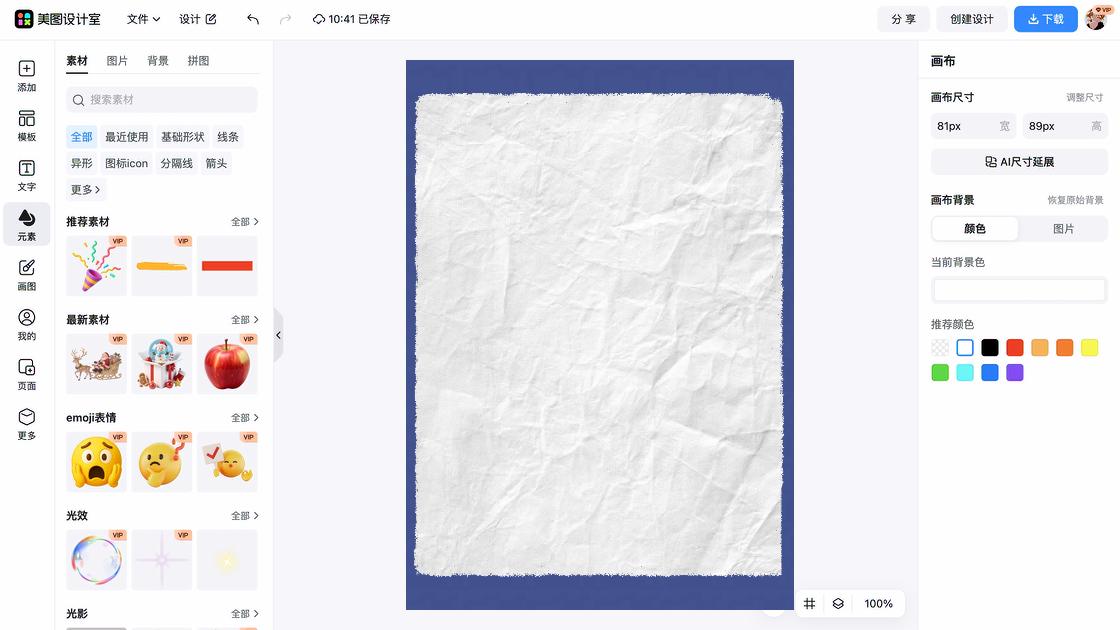The width and height of the screenshot is (1120, 630).
Task: Open the layers icon near zoom control
Action: click(838, 604)
